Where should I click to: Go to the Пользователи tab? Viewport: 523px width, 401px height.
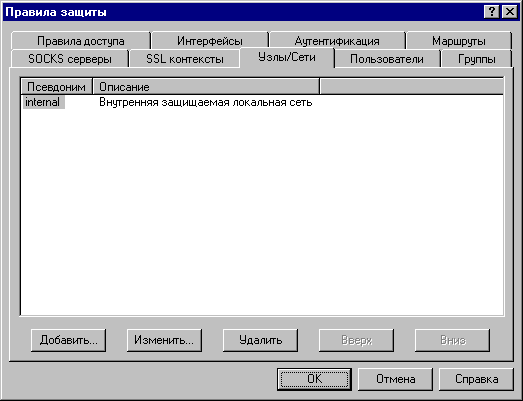click(387, 59)
